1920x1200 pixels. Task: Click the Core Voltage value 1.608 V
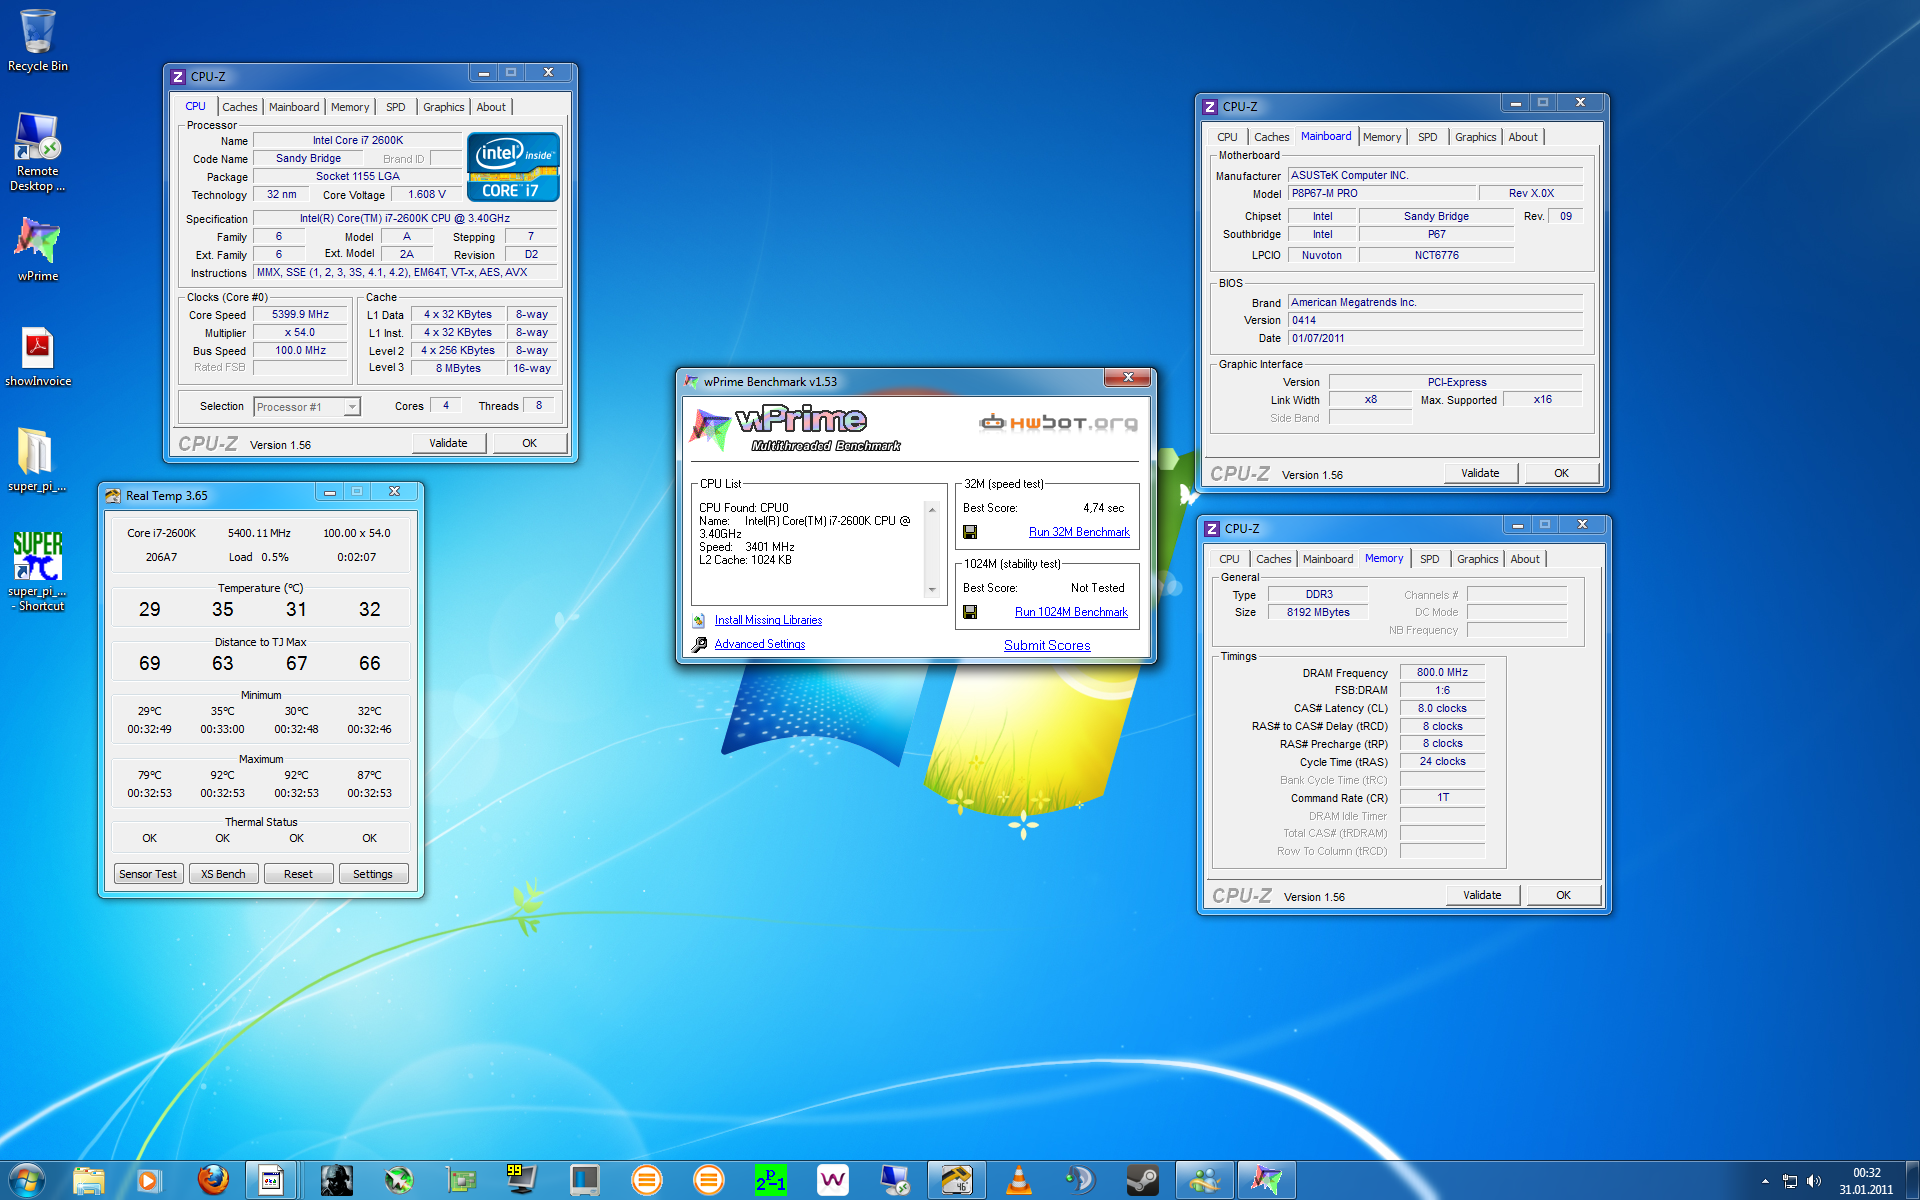pyautogui.click(x=427, y=194)
